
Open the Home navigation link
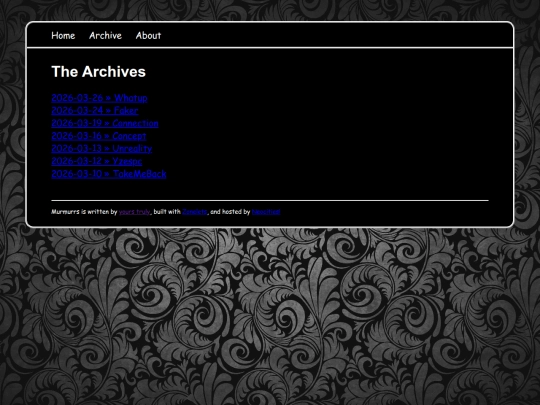click(63, 35)
